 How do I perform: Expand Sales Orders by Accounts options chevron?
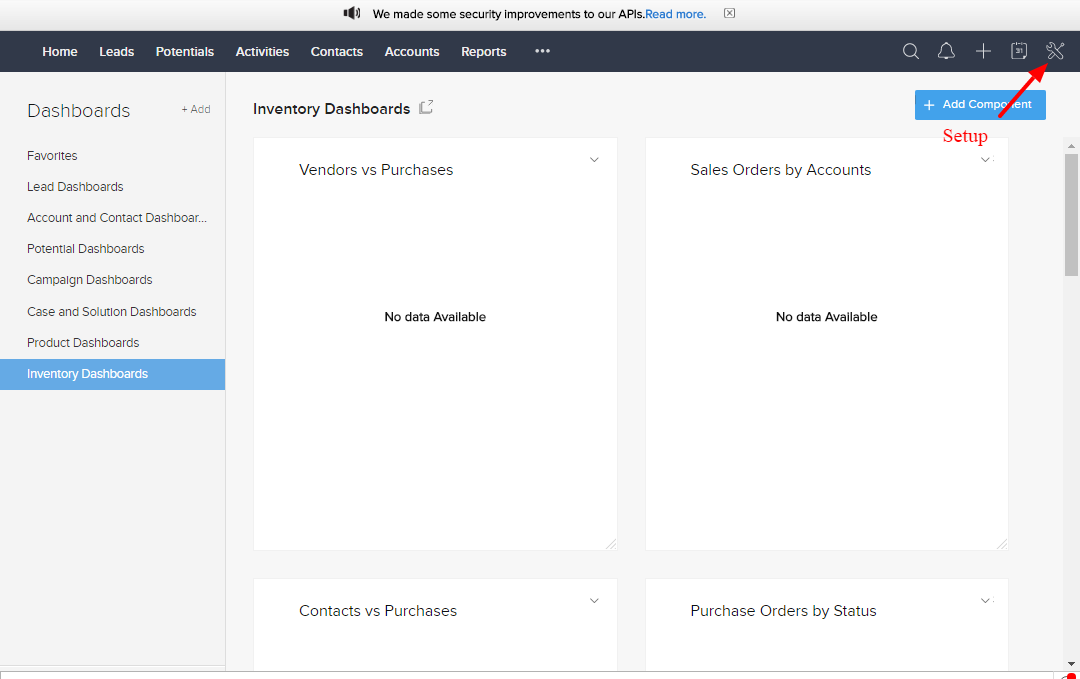(985, 160)
